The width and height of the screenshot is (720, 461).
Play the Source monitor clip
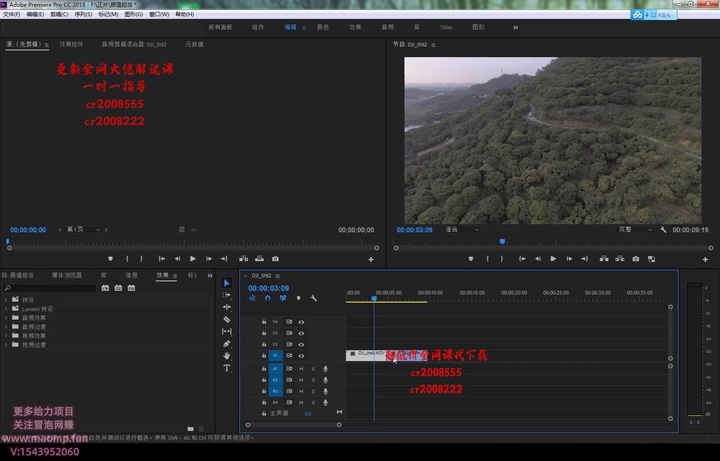(193, 259)
